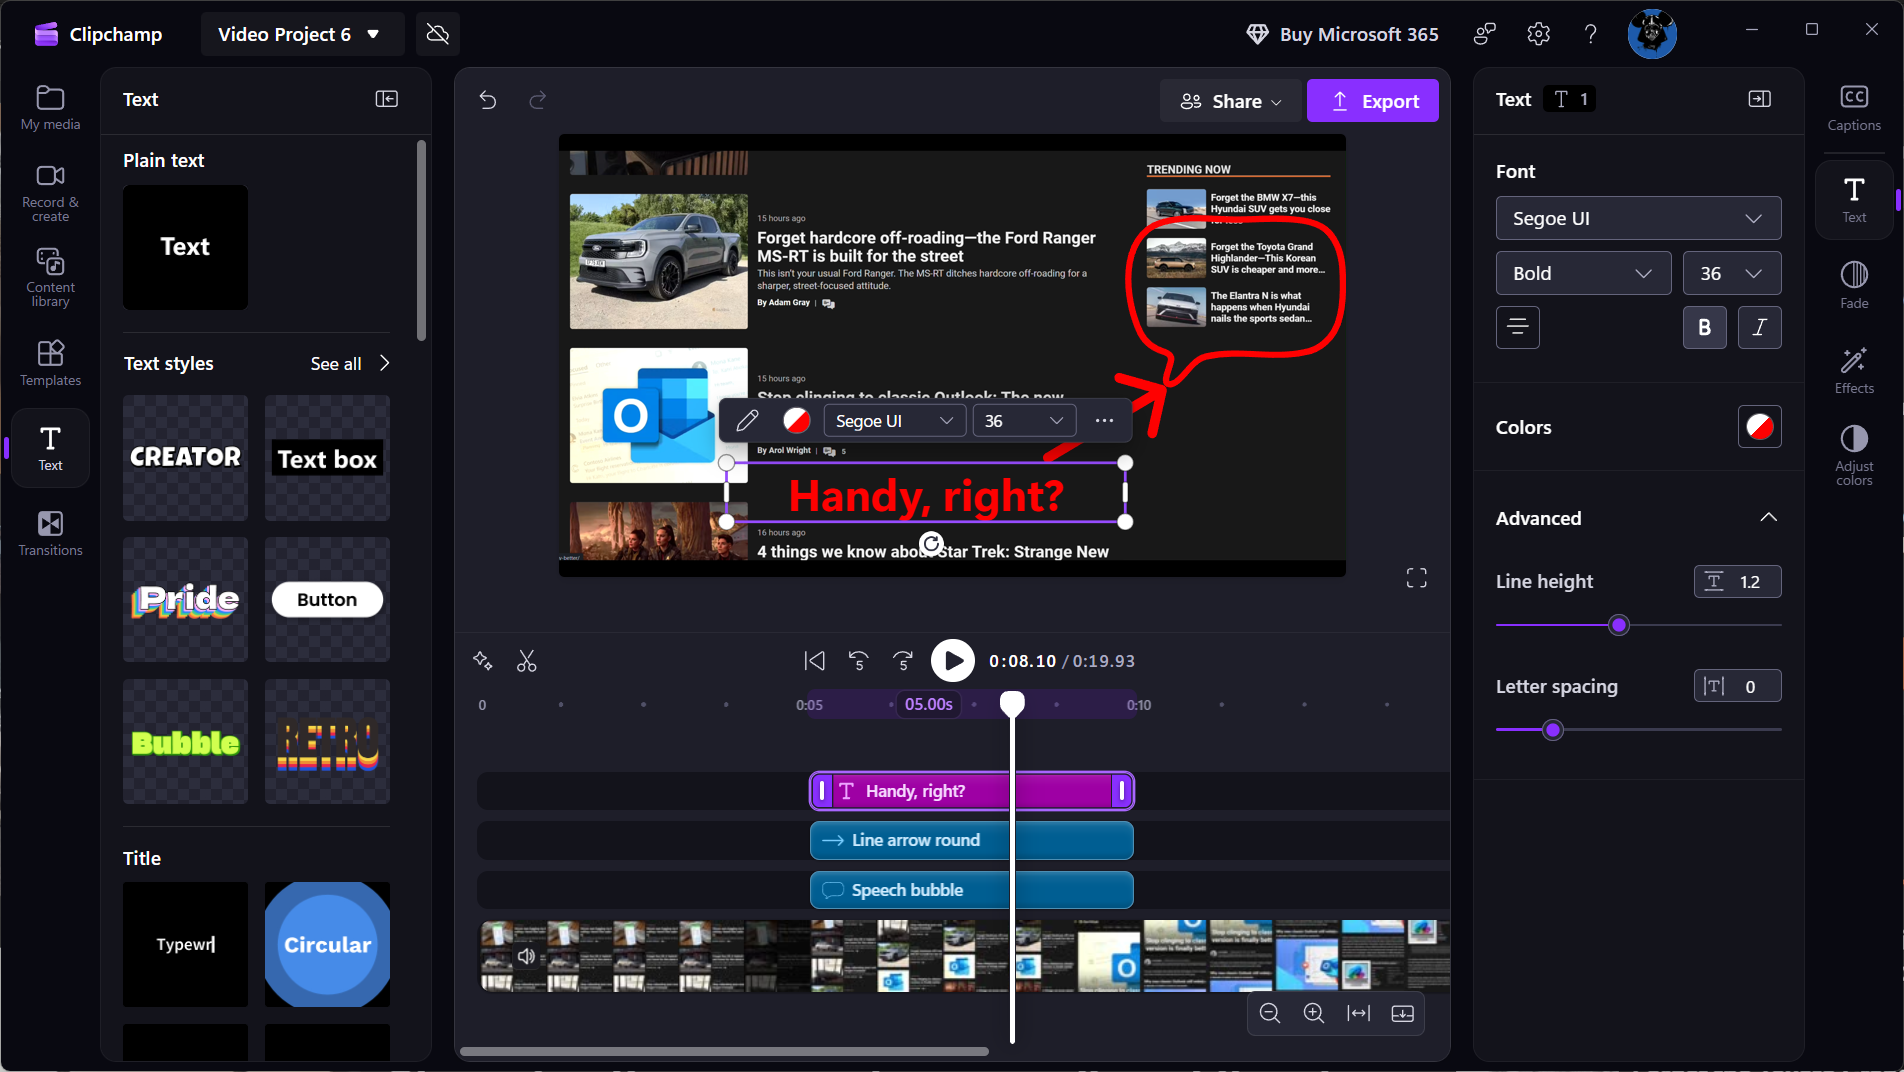Image resolution: width=1904 pixels, height=1072 pixels.
Task: Select Line arrow round timeline clip
Action: coord(972,840)
